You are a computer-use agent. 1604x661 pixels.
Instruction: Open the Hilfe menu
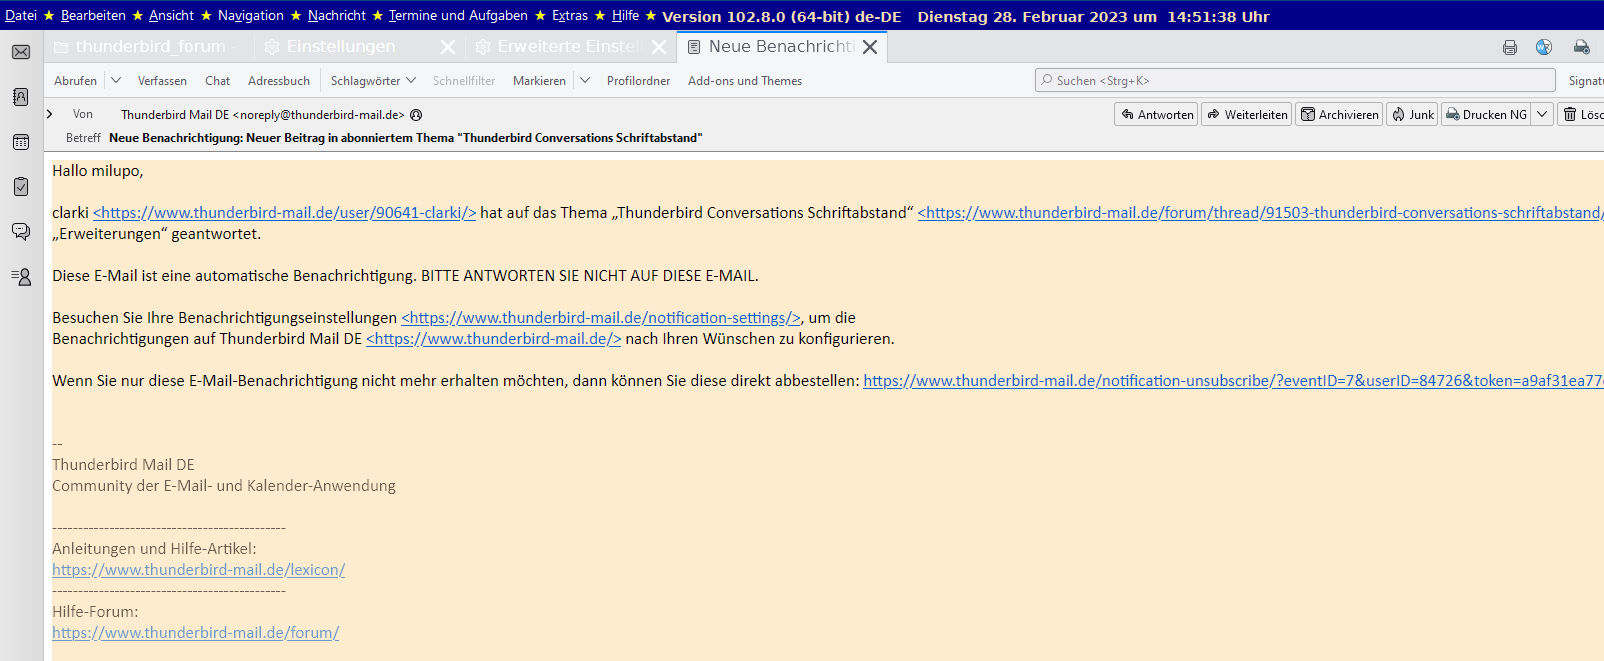625,15
